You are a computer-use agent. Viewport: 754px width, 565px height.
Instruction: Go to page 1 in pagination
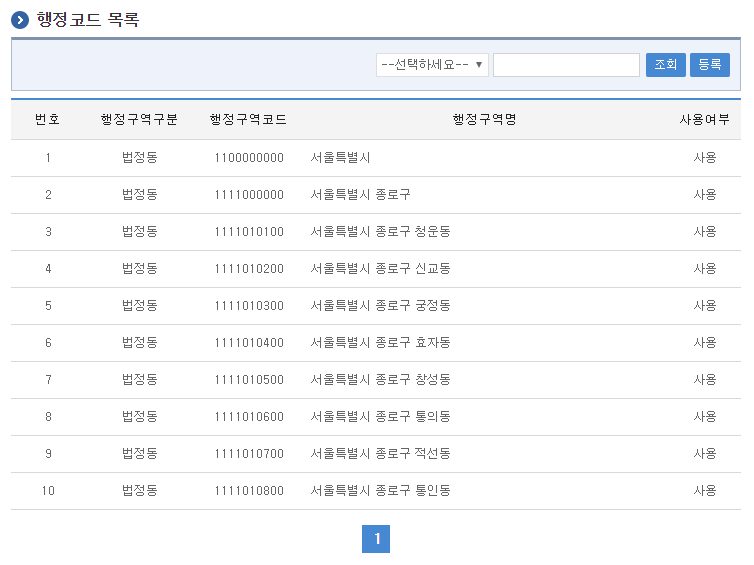pyautogui.click(x=376, y=539)
